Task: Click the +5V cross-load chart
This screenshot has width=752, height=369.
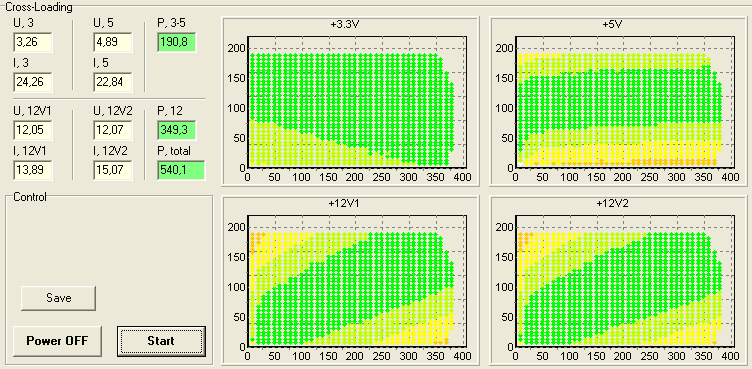Action: 618,102
